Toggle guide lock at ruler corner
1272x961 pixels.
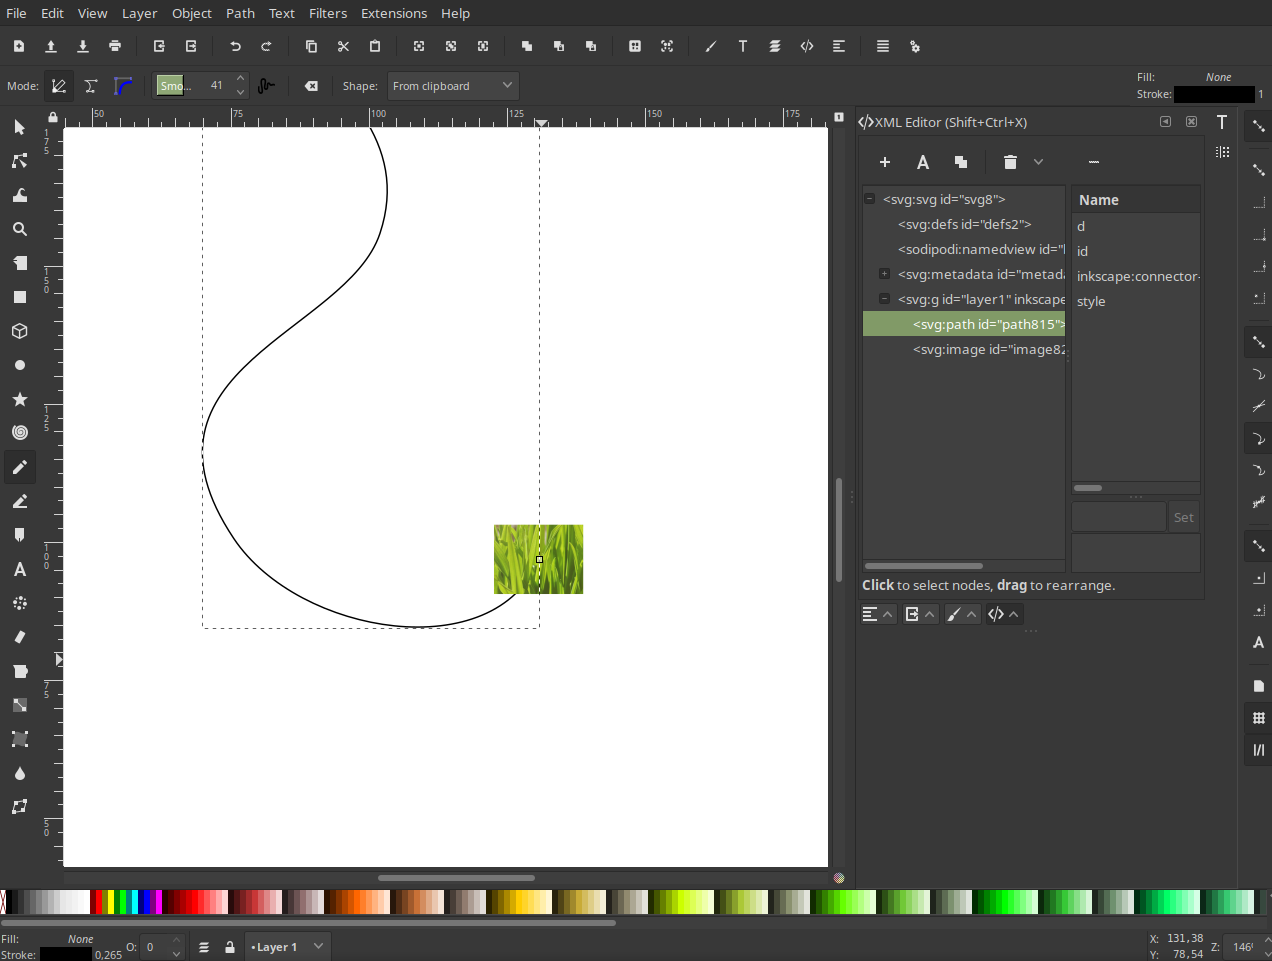(x=53, y=117)
